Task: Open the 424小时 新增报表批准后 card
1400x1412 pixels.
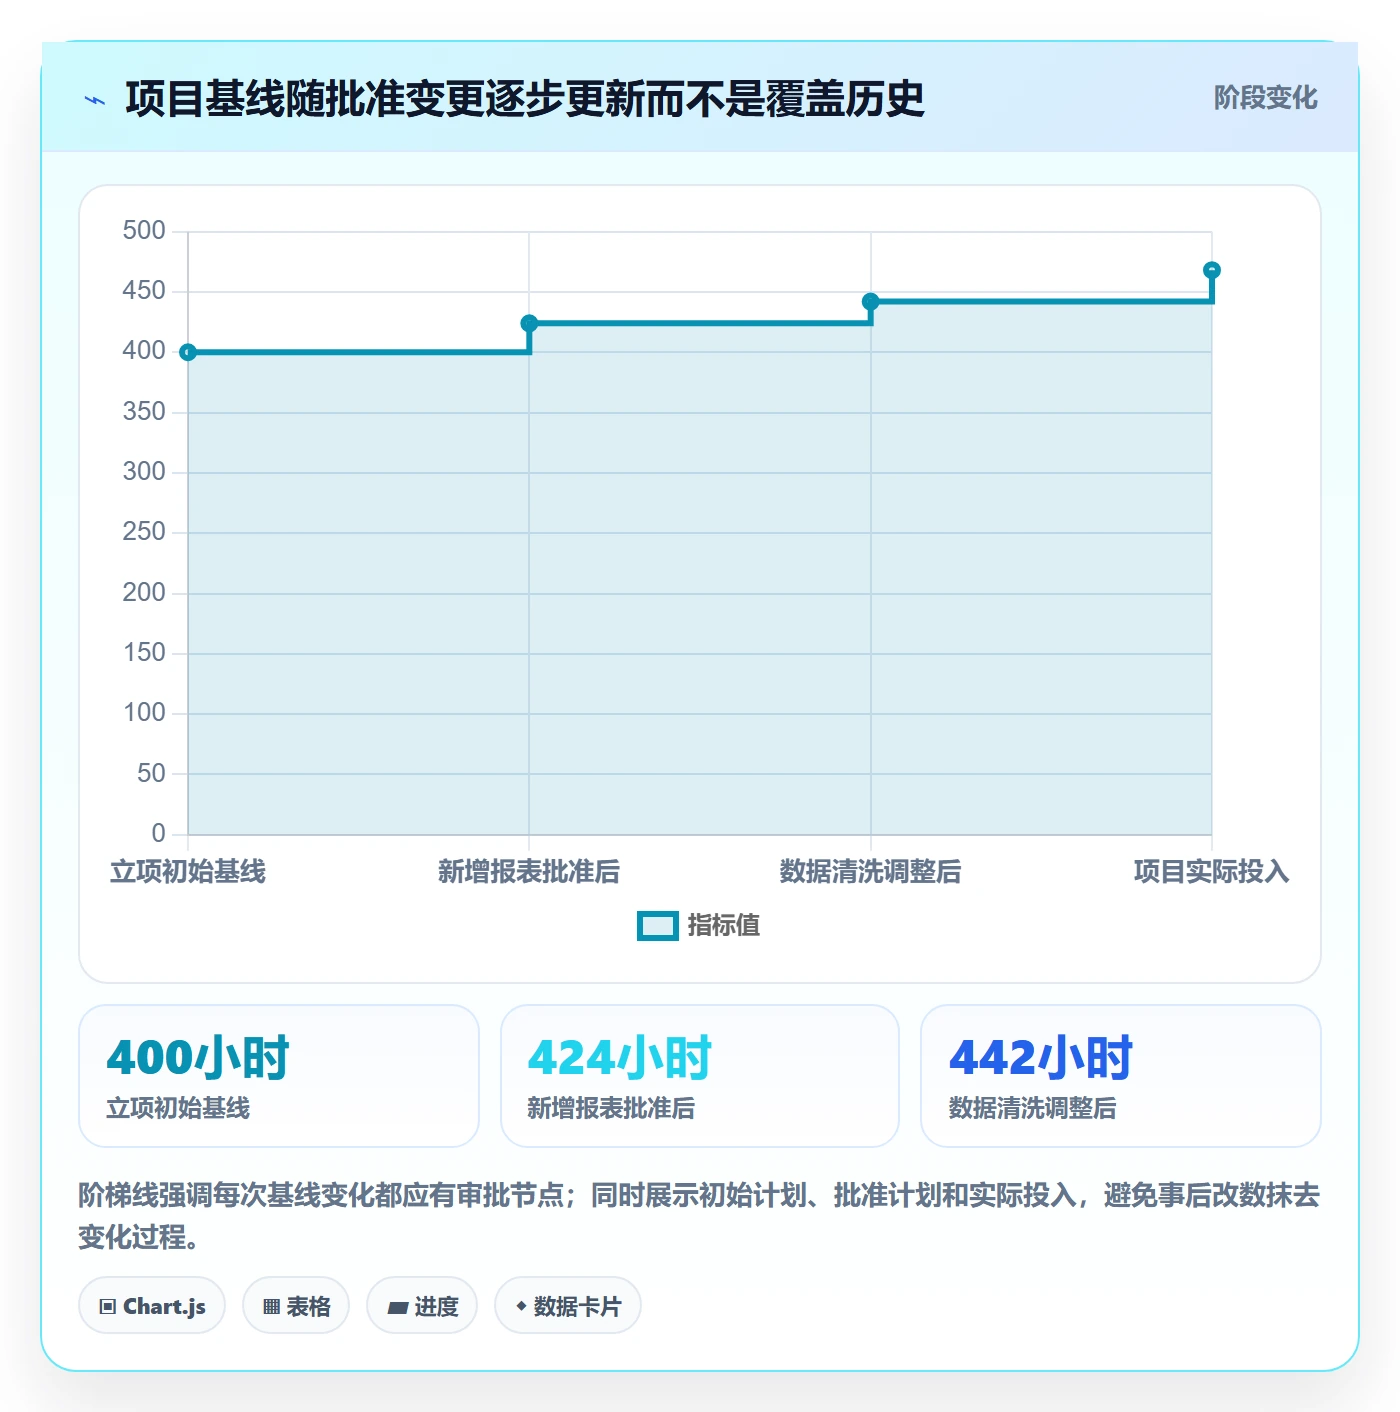Action: (700, 1076)
